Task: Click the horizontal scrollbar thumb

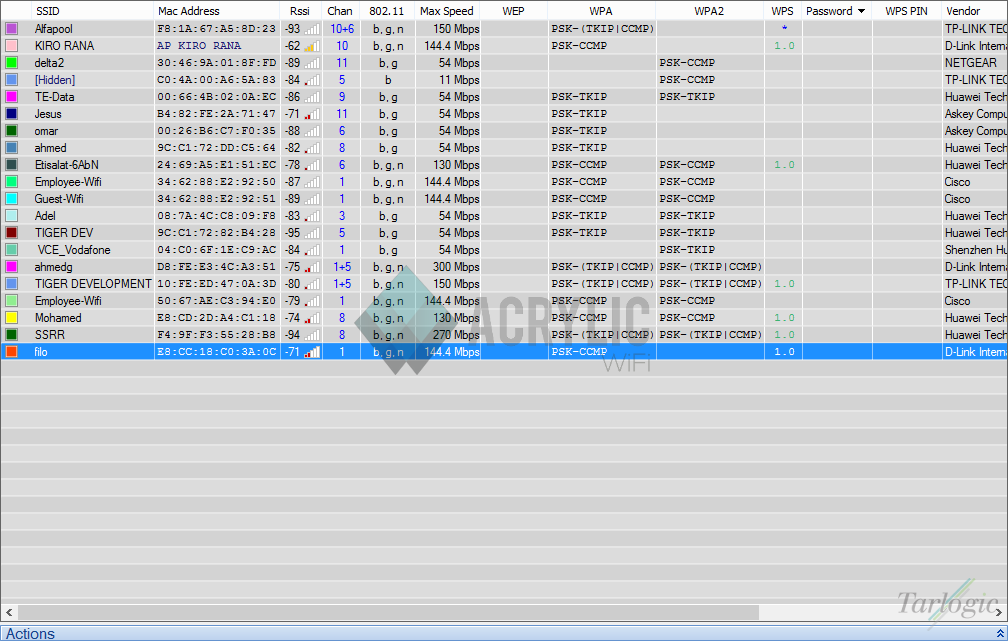Action: pos(388,612)
